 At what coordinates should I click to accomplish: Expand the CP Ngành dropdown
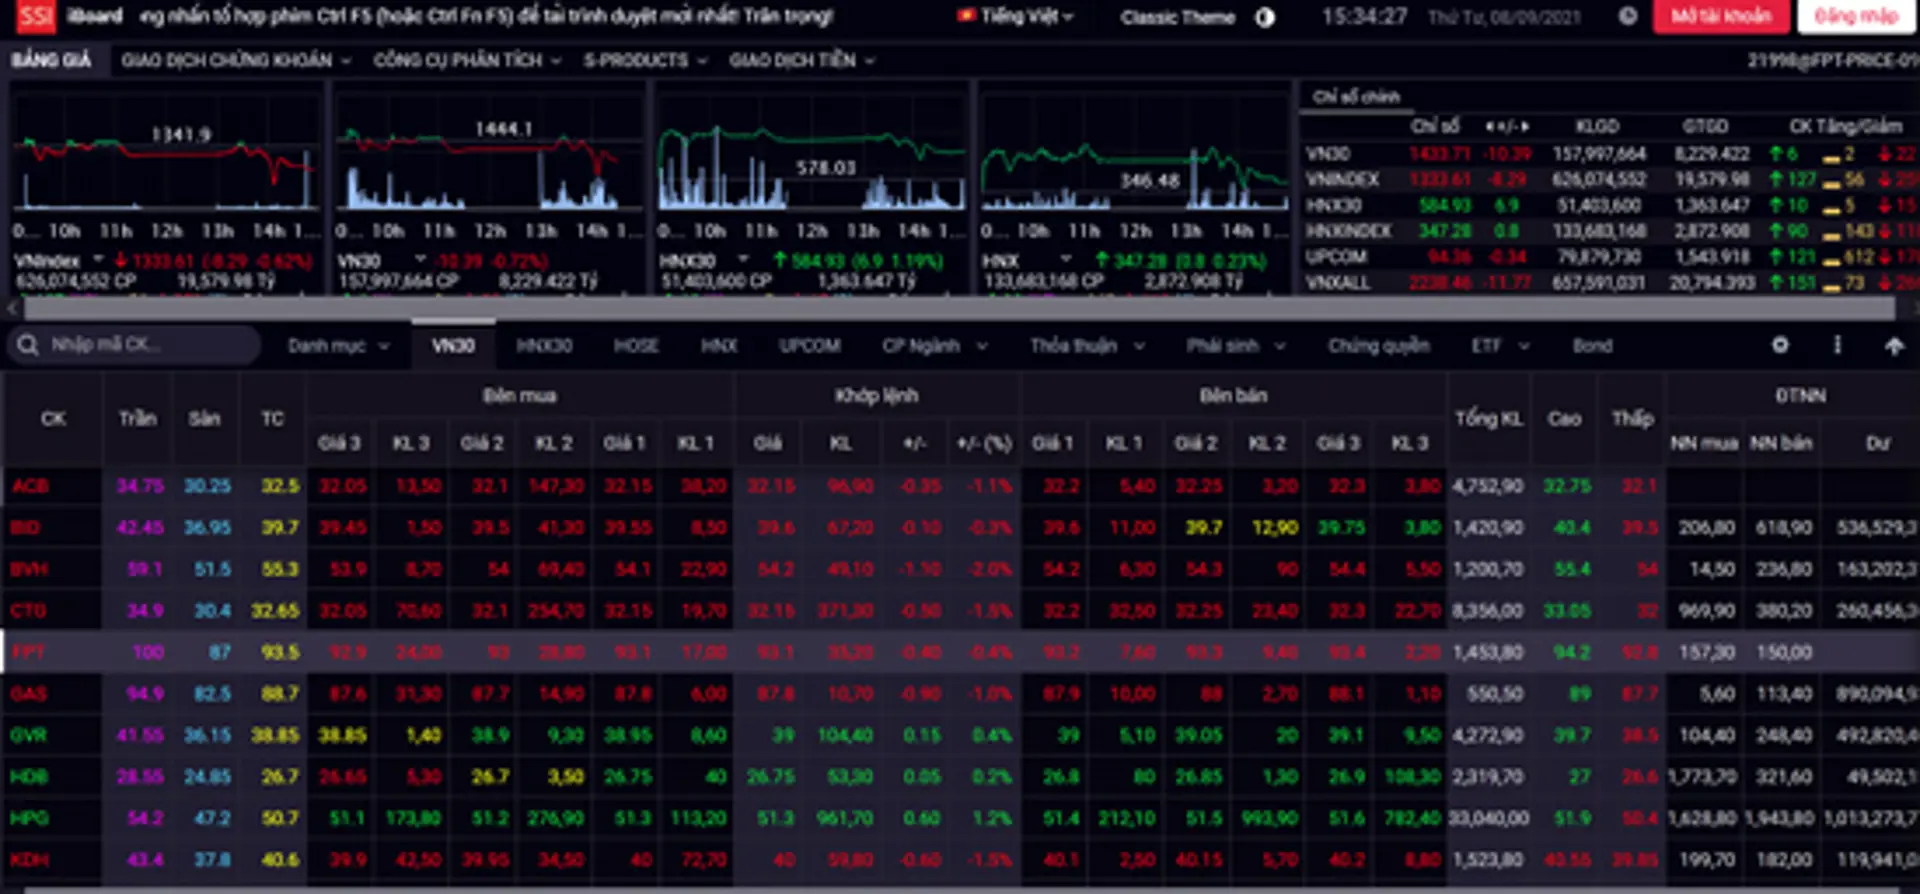pos(934,346)
